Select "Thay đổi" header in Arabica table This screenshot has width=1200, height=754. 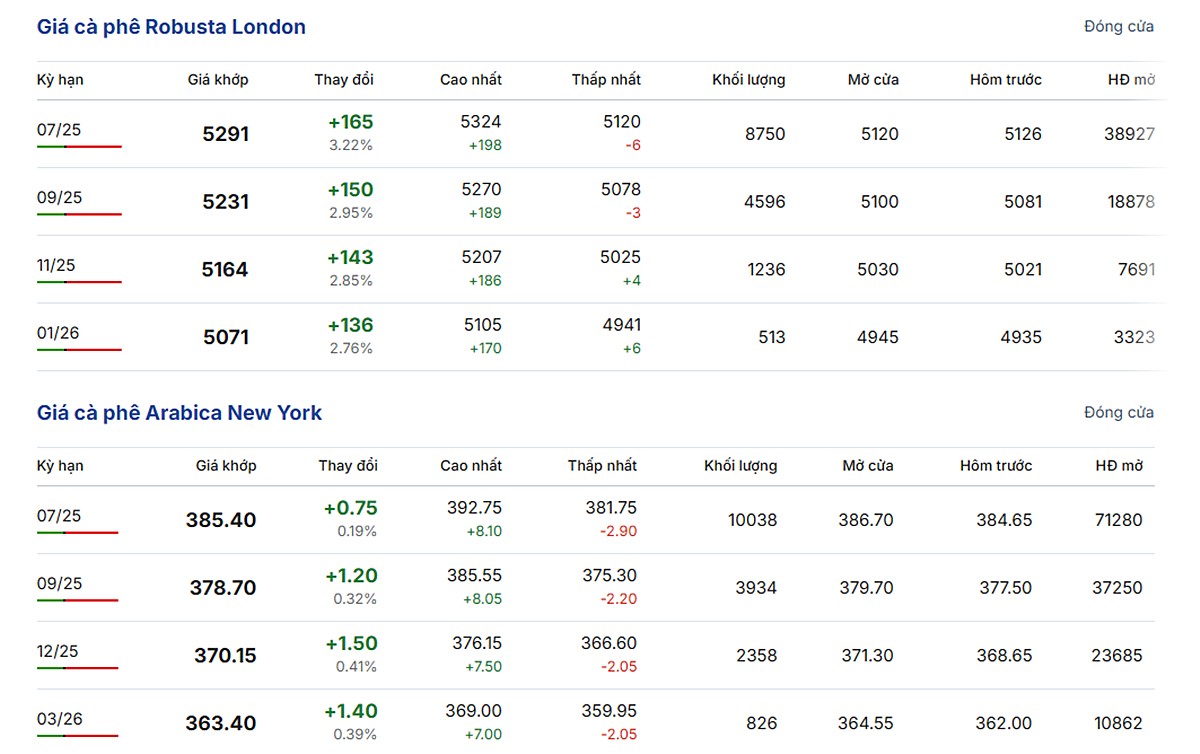point(348,466)
